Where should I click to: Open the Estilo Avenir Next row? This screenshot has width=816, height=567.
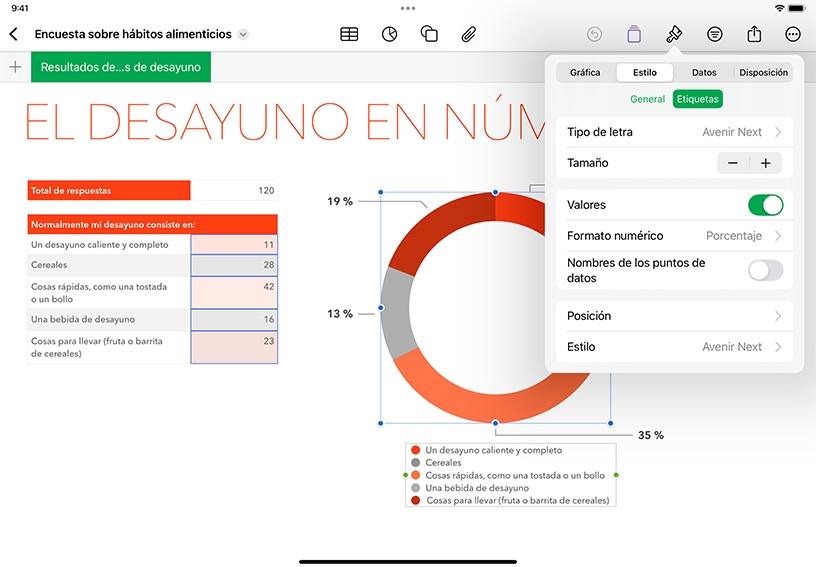674,346
